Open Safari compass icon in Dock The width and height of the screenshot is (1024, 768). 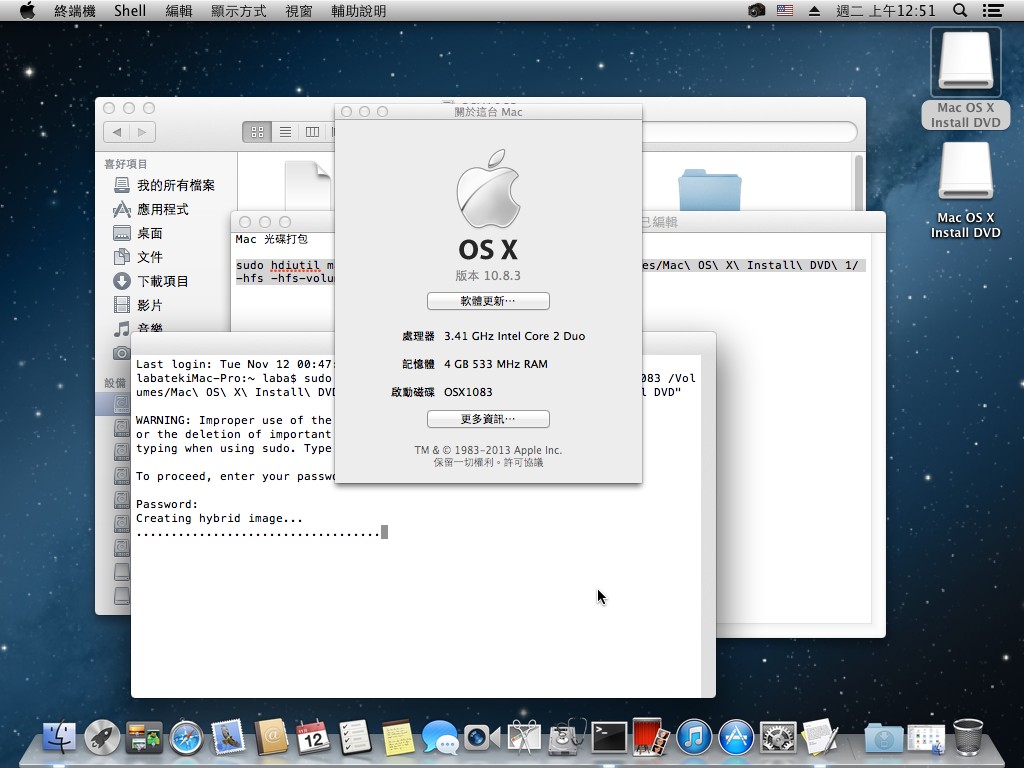tap(186, 738)
